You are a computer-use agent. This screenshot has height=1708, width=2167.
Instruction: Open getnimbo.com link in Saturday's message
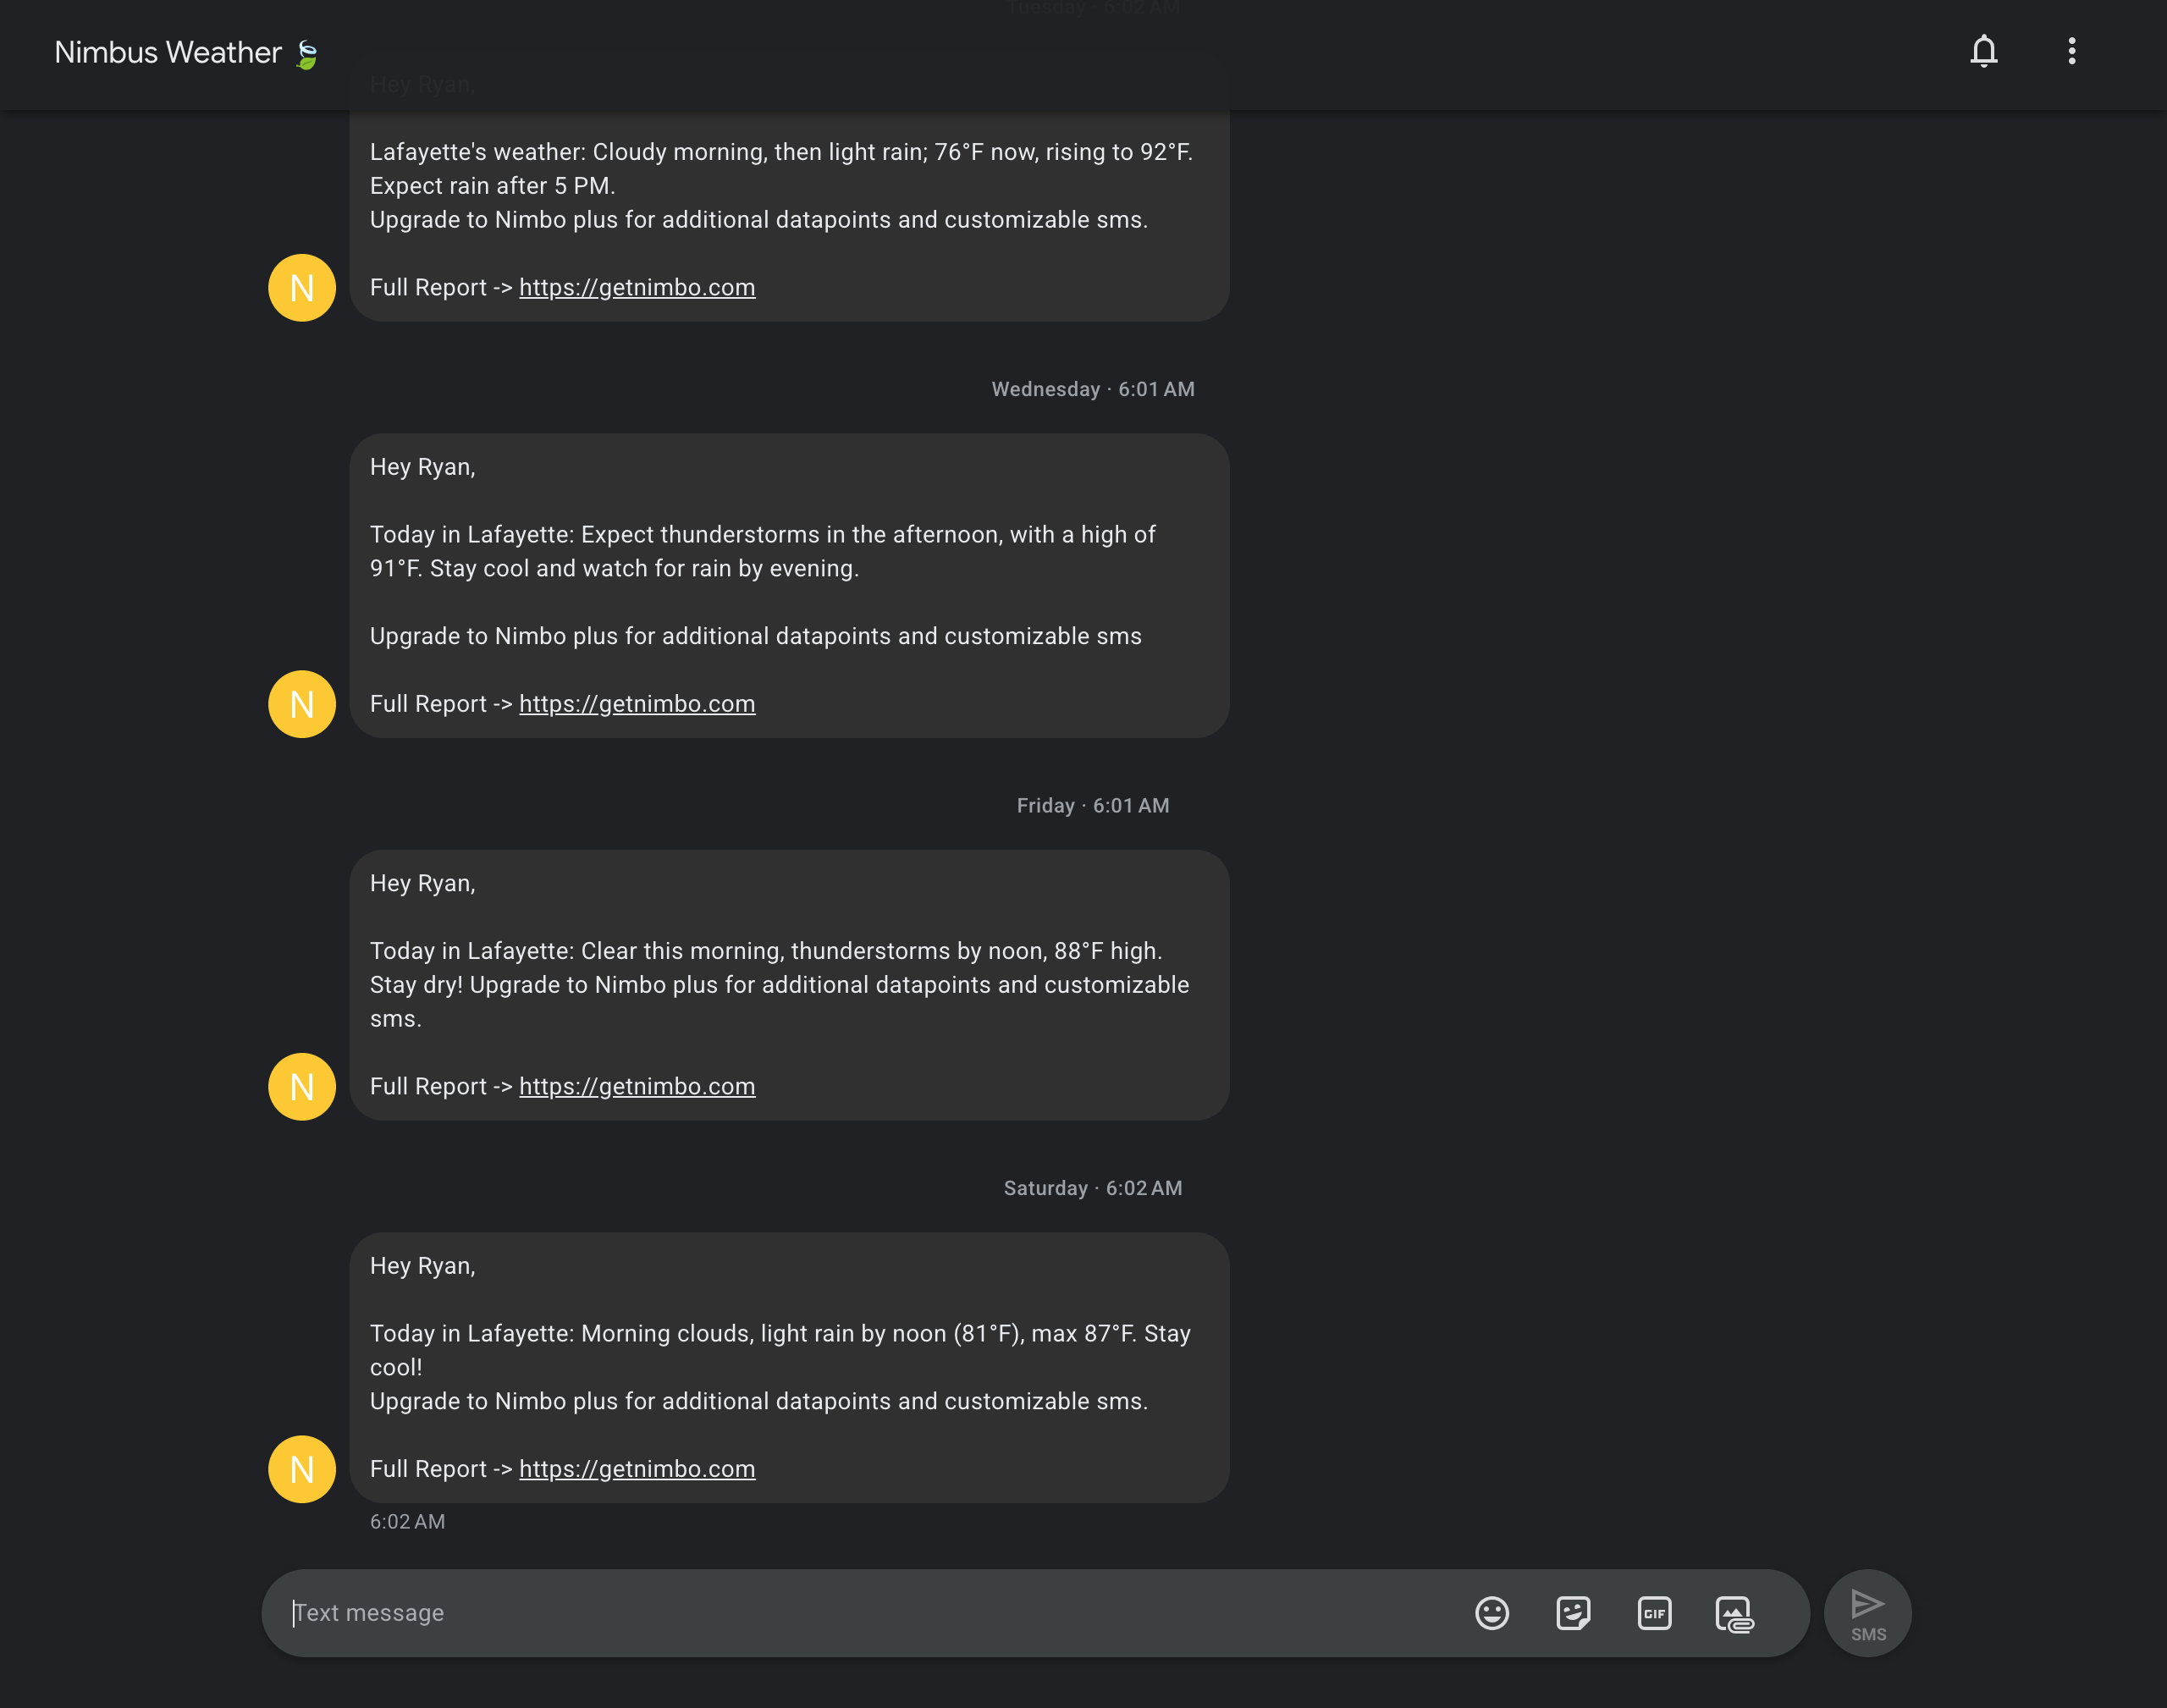point(637,1469)
